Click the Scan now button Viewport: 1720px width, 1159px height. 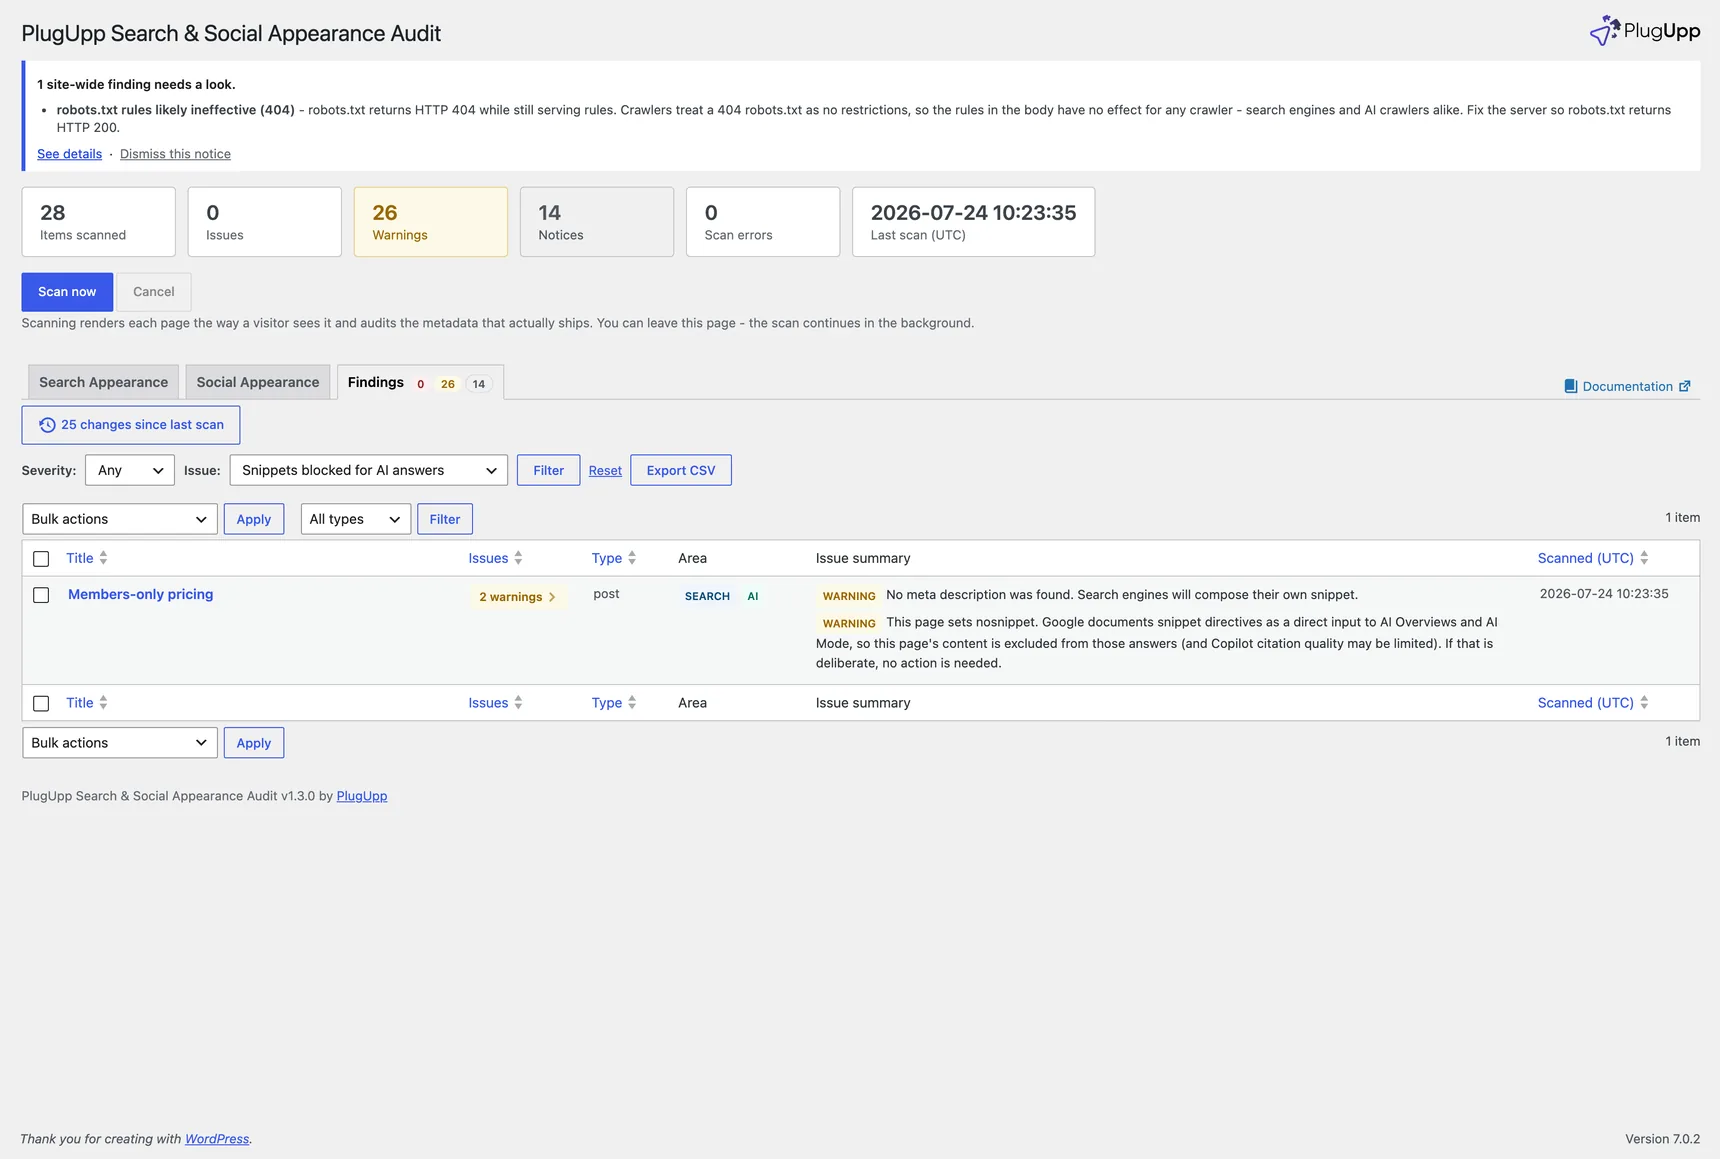point(67,292)
